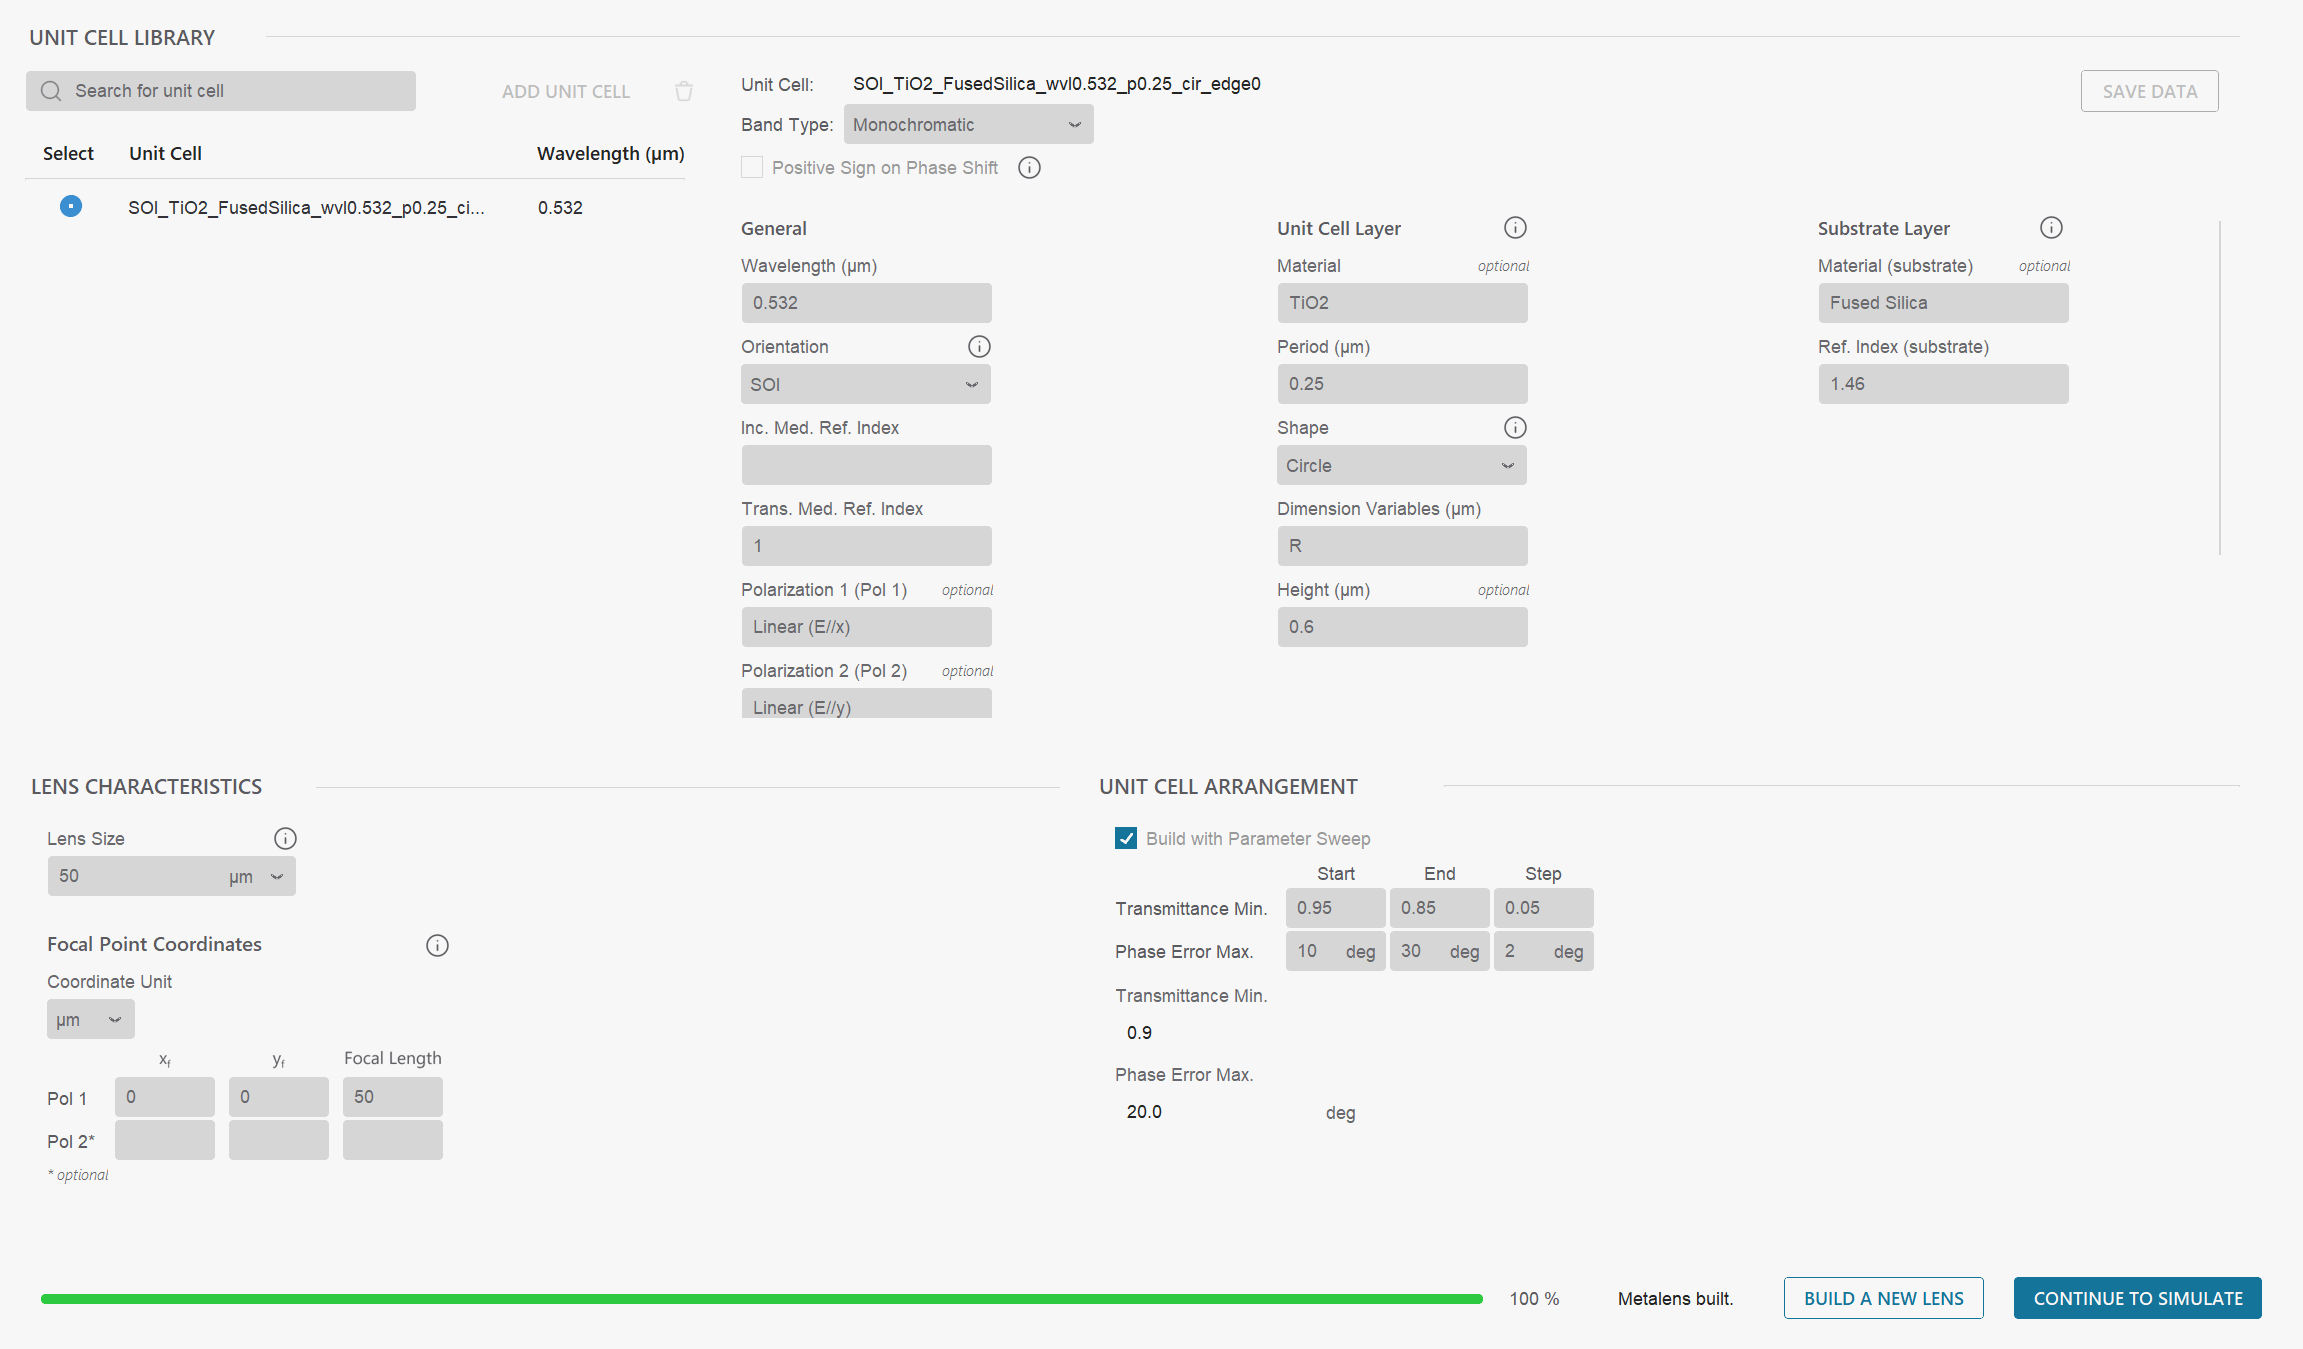Uncheck Build with Parameter Sweep
The height and width of the screenshot is (1349, 2303).
pos(1126,838)
